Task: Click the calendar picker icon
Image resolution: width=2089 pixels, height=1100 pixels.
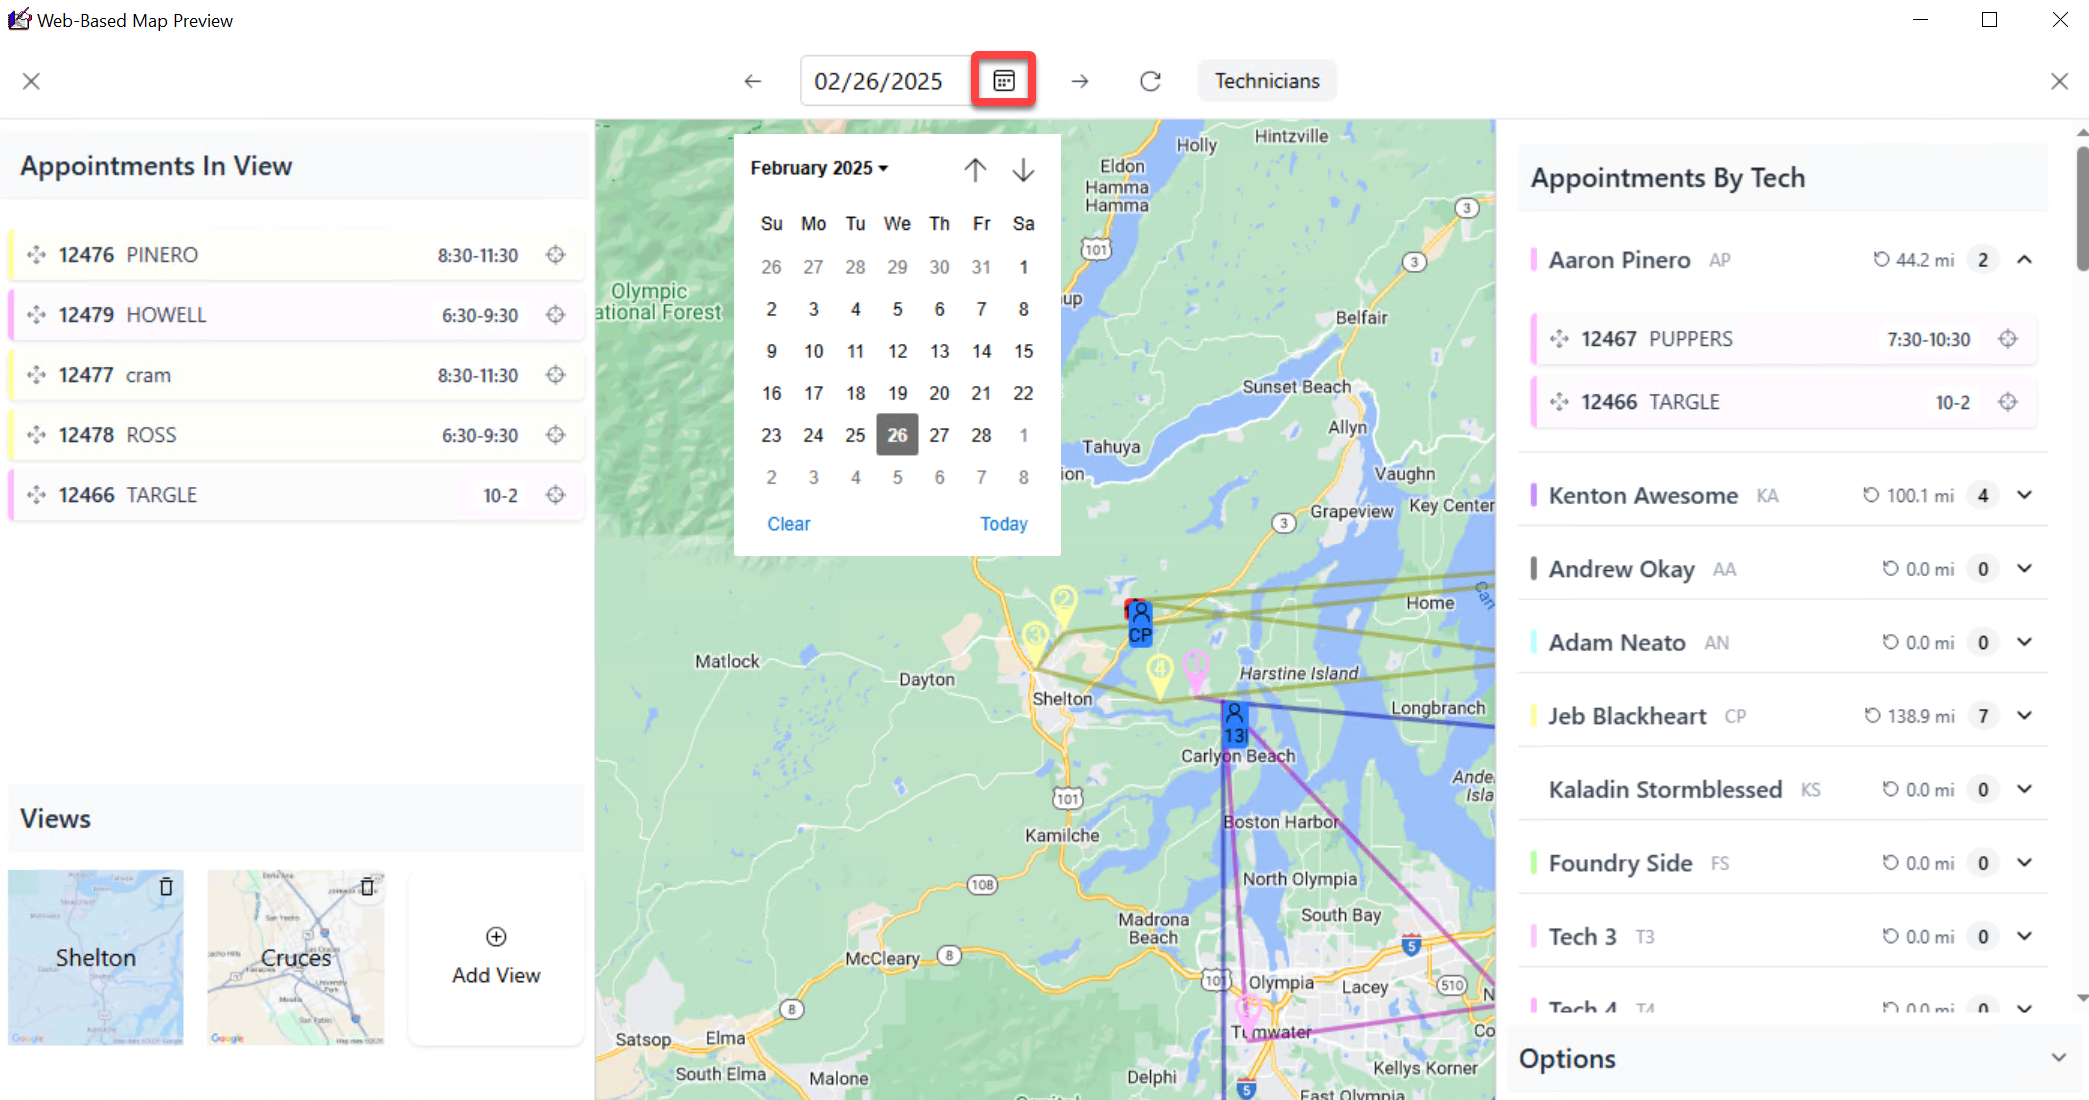Action: click(1004, 81)
